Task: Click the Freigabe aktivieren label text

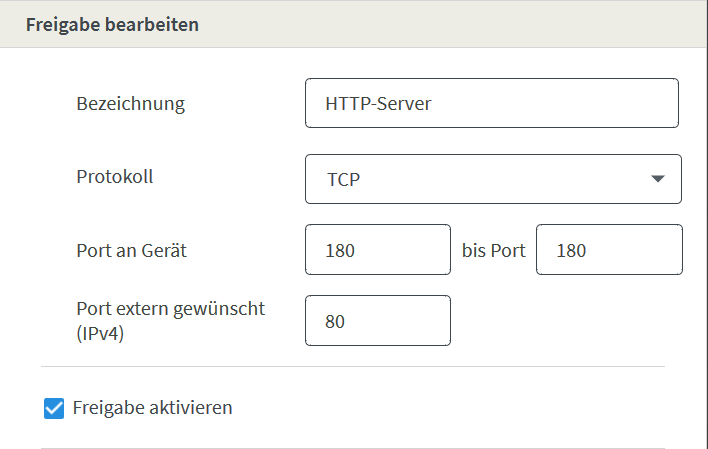Action: (x=152, y=407)
